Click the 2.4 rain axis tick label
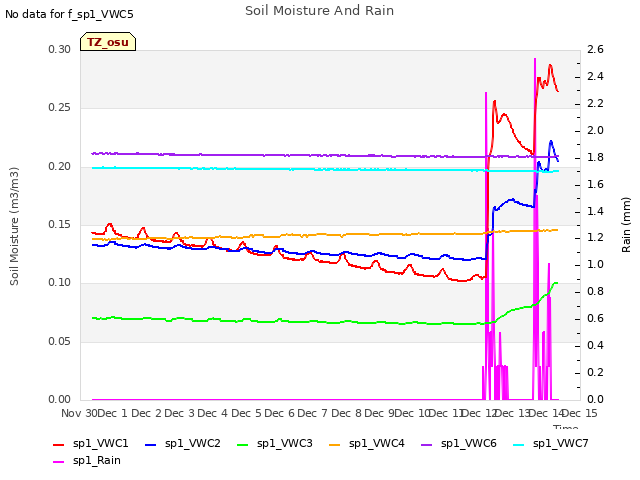 596,76
